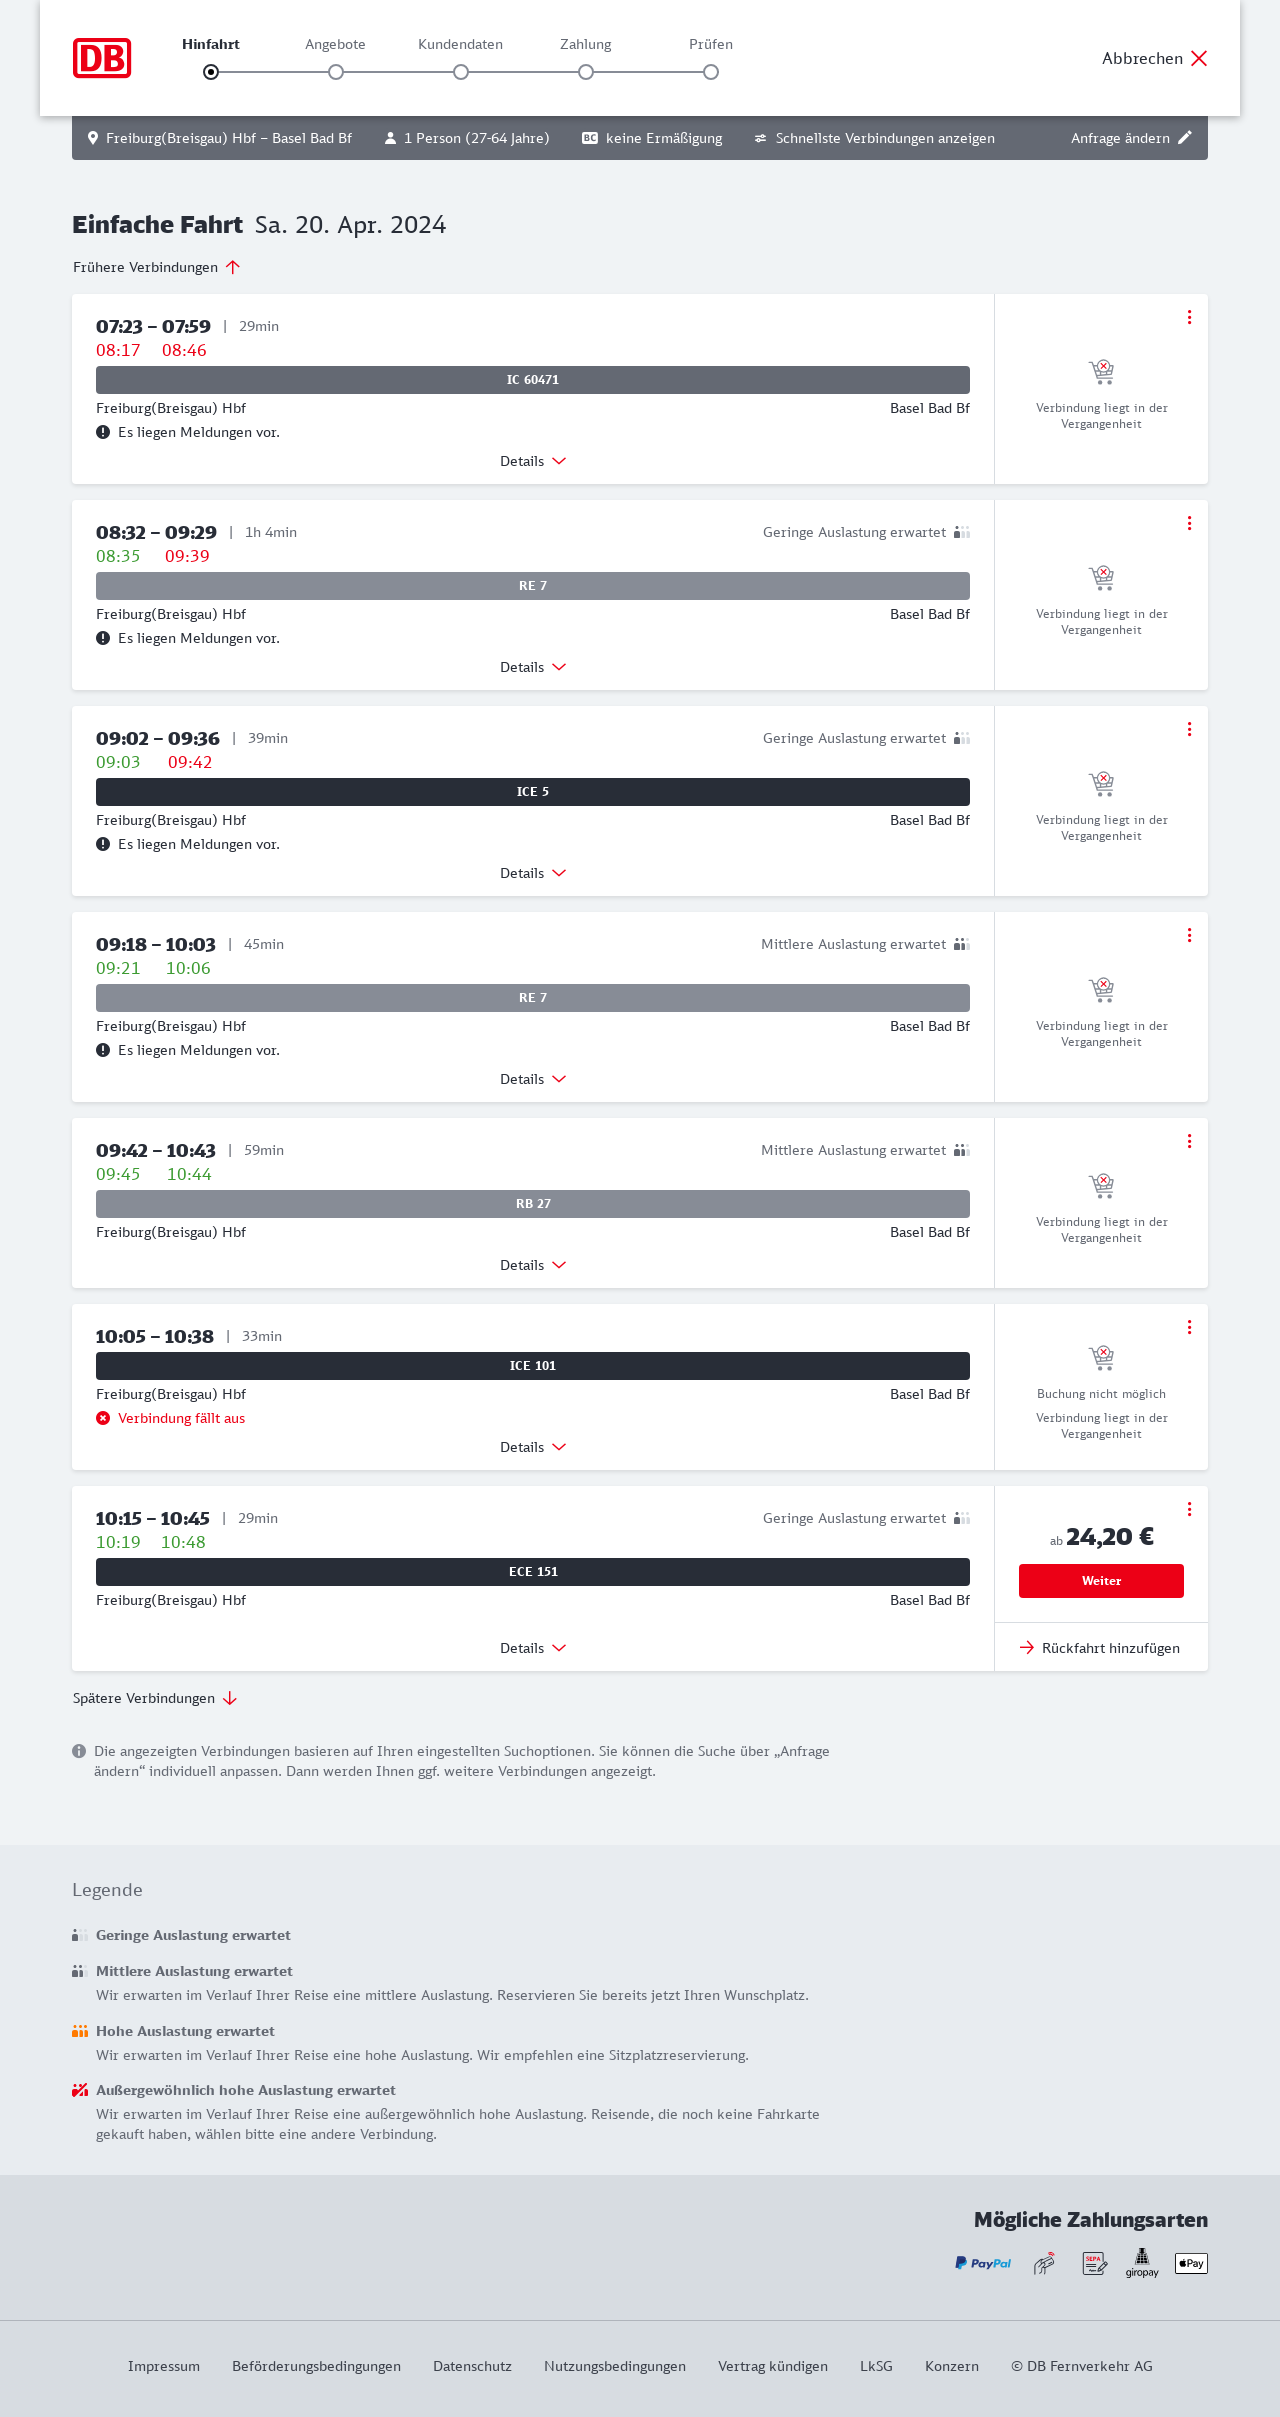Screen dimensions: 1280x2417
Task: Click the Hinfahrt step radio indicator
Action: click(211, 72)
